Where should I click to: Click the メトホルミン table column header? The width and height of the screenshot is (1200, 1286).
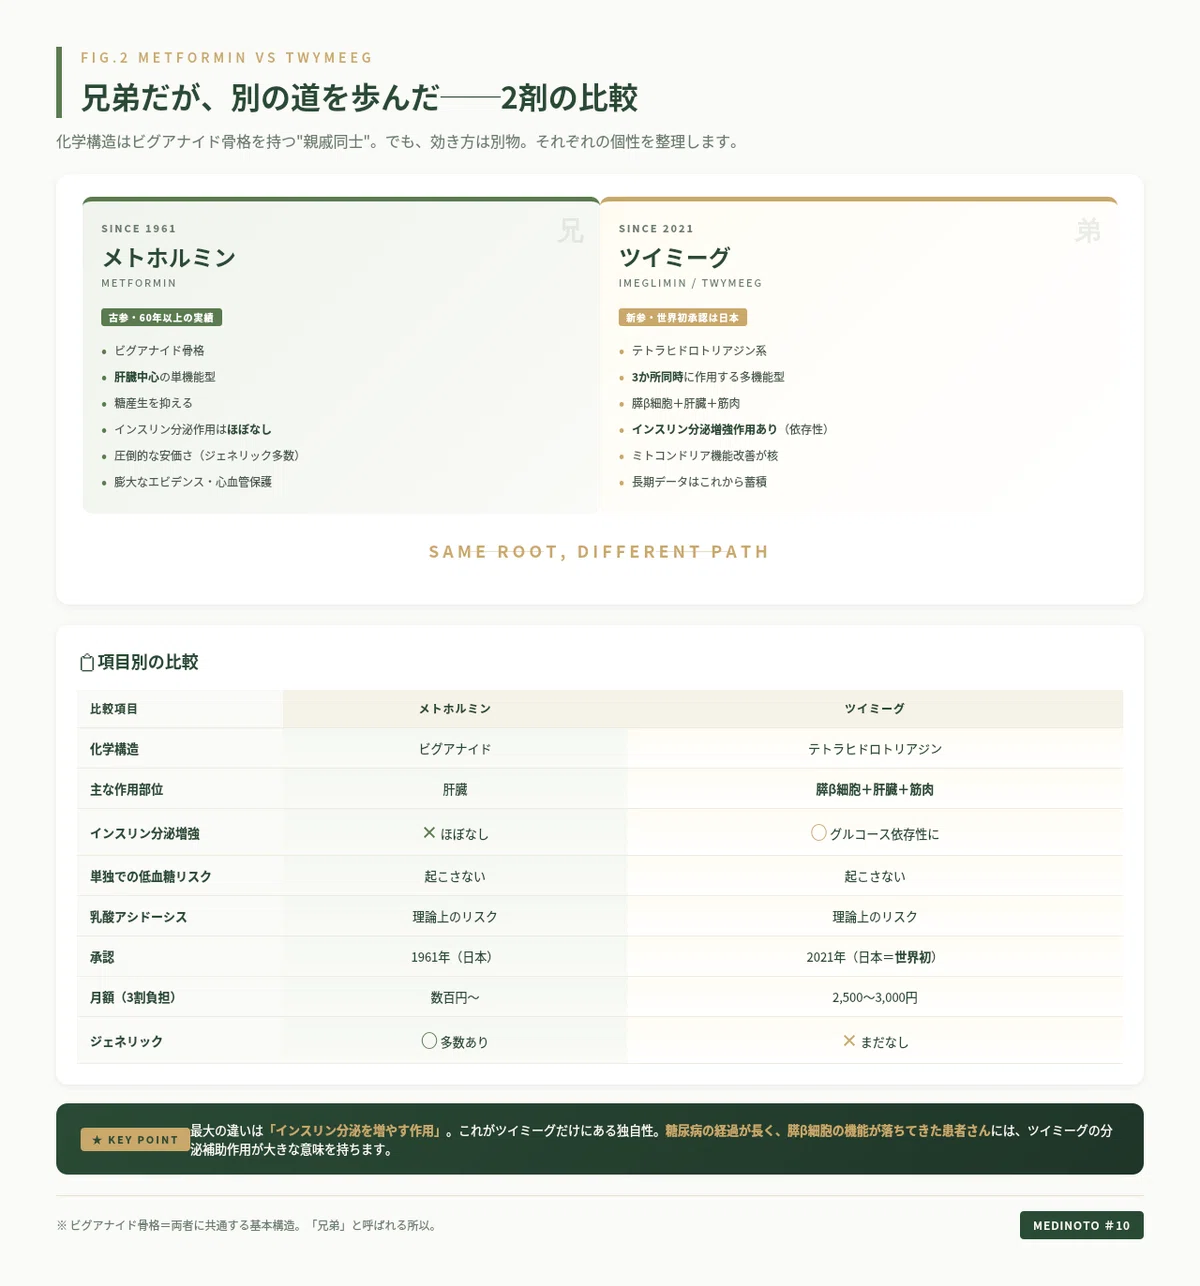pos(455,709)
